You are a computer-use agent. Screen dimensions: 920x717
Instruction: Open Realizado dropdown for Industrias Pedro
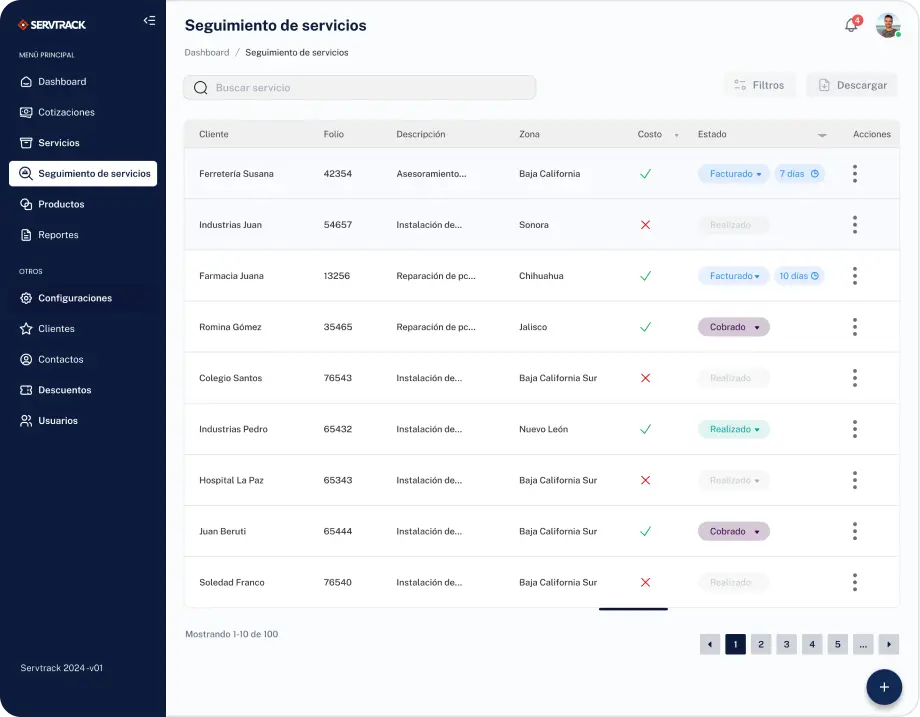(x=733, y=429)
